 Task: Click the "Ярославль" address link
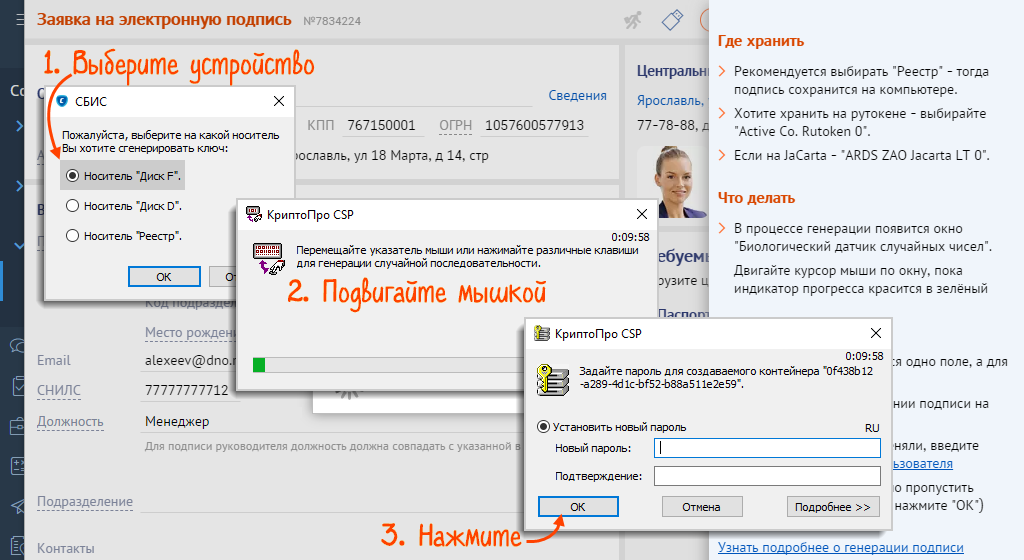(x=672, y=101)
